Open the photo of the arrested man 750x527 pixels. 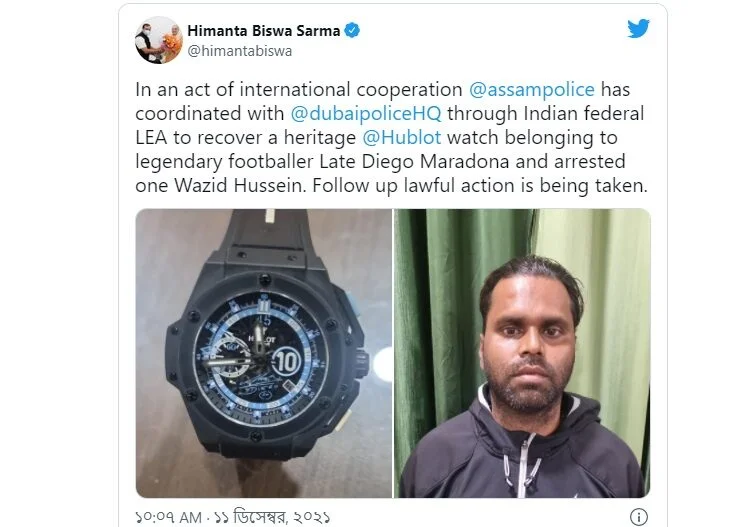click(x=522, y=353)
